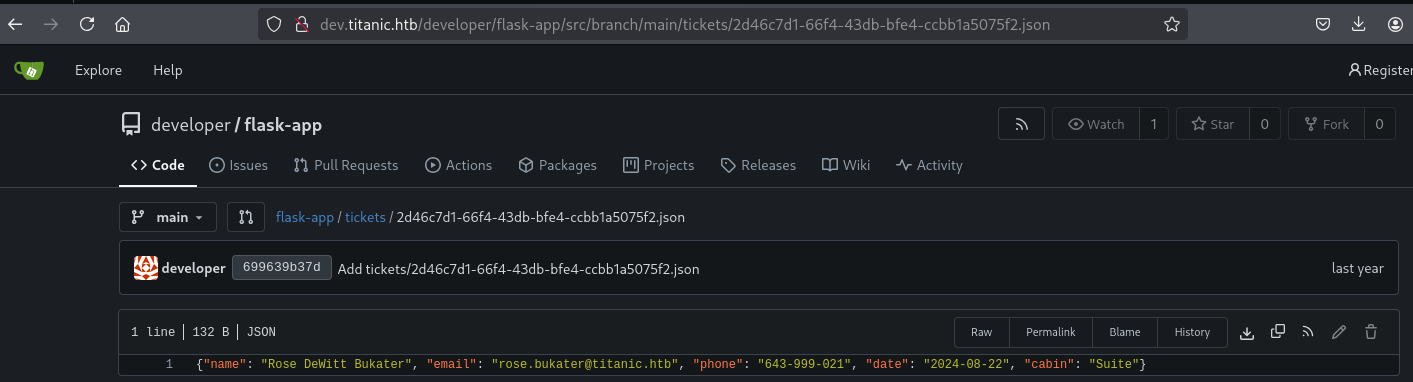
Task: Go to the Packages tab
Action: (557, 165)
